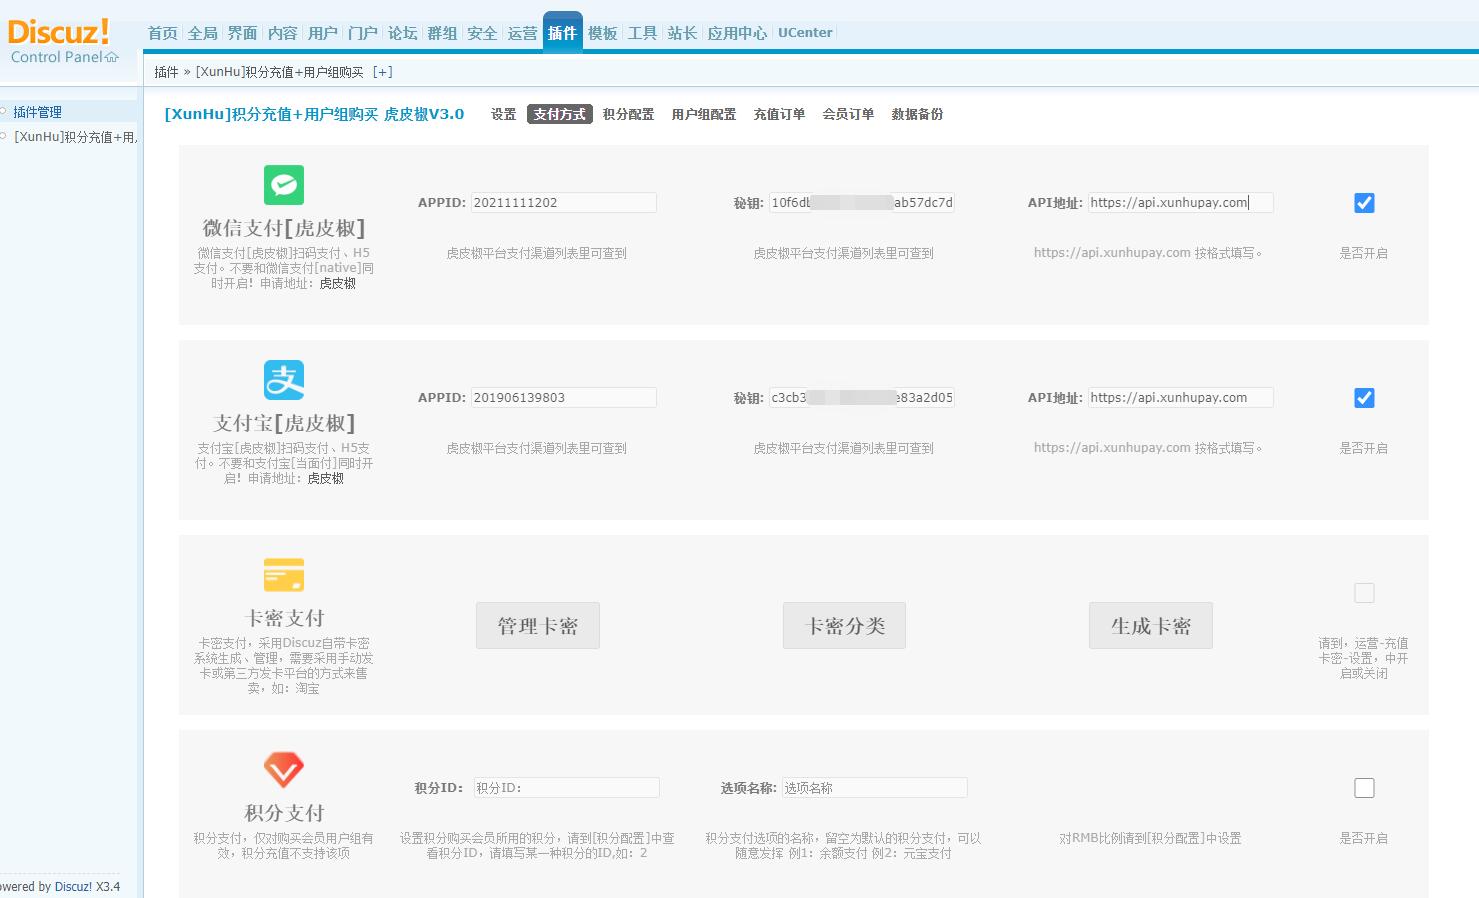1479x898 pixels.
Task: Open the 会员订单 tab
Action: [x=849, y=114]
